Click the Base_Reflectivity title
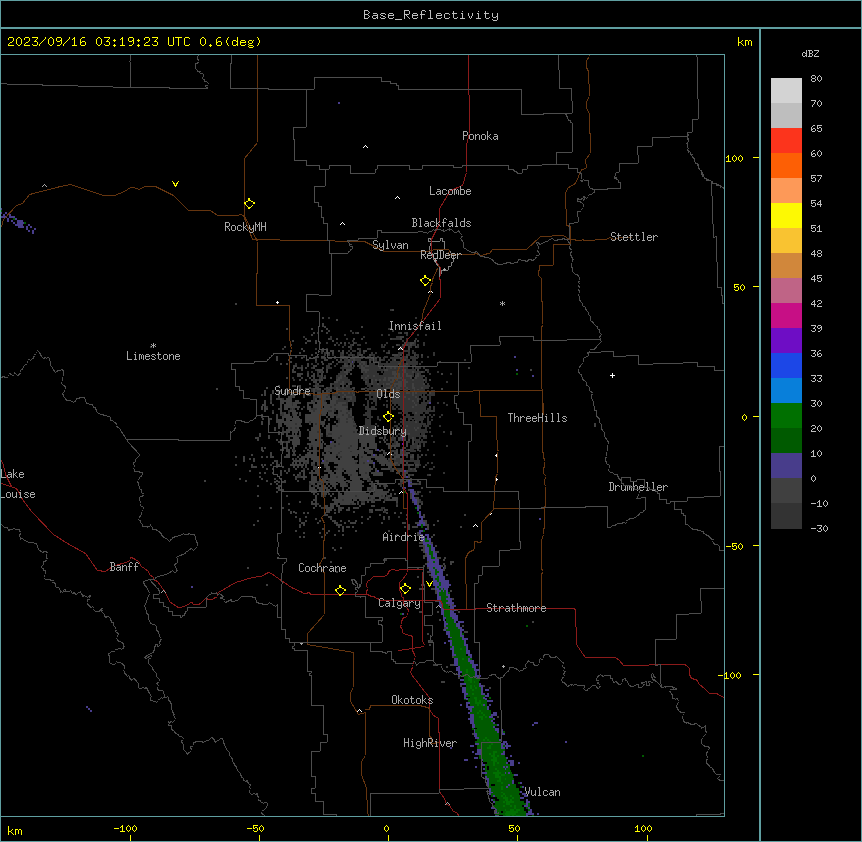This screenshot has width=862, height=842. click(x=431, y=15)
